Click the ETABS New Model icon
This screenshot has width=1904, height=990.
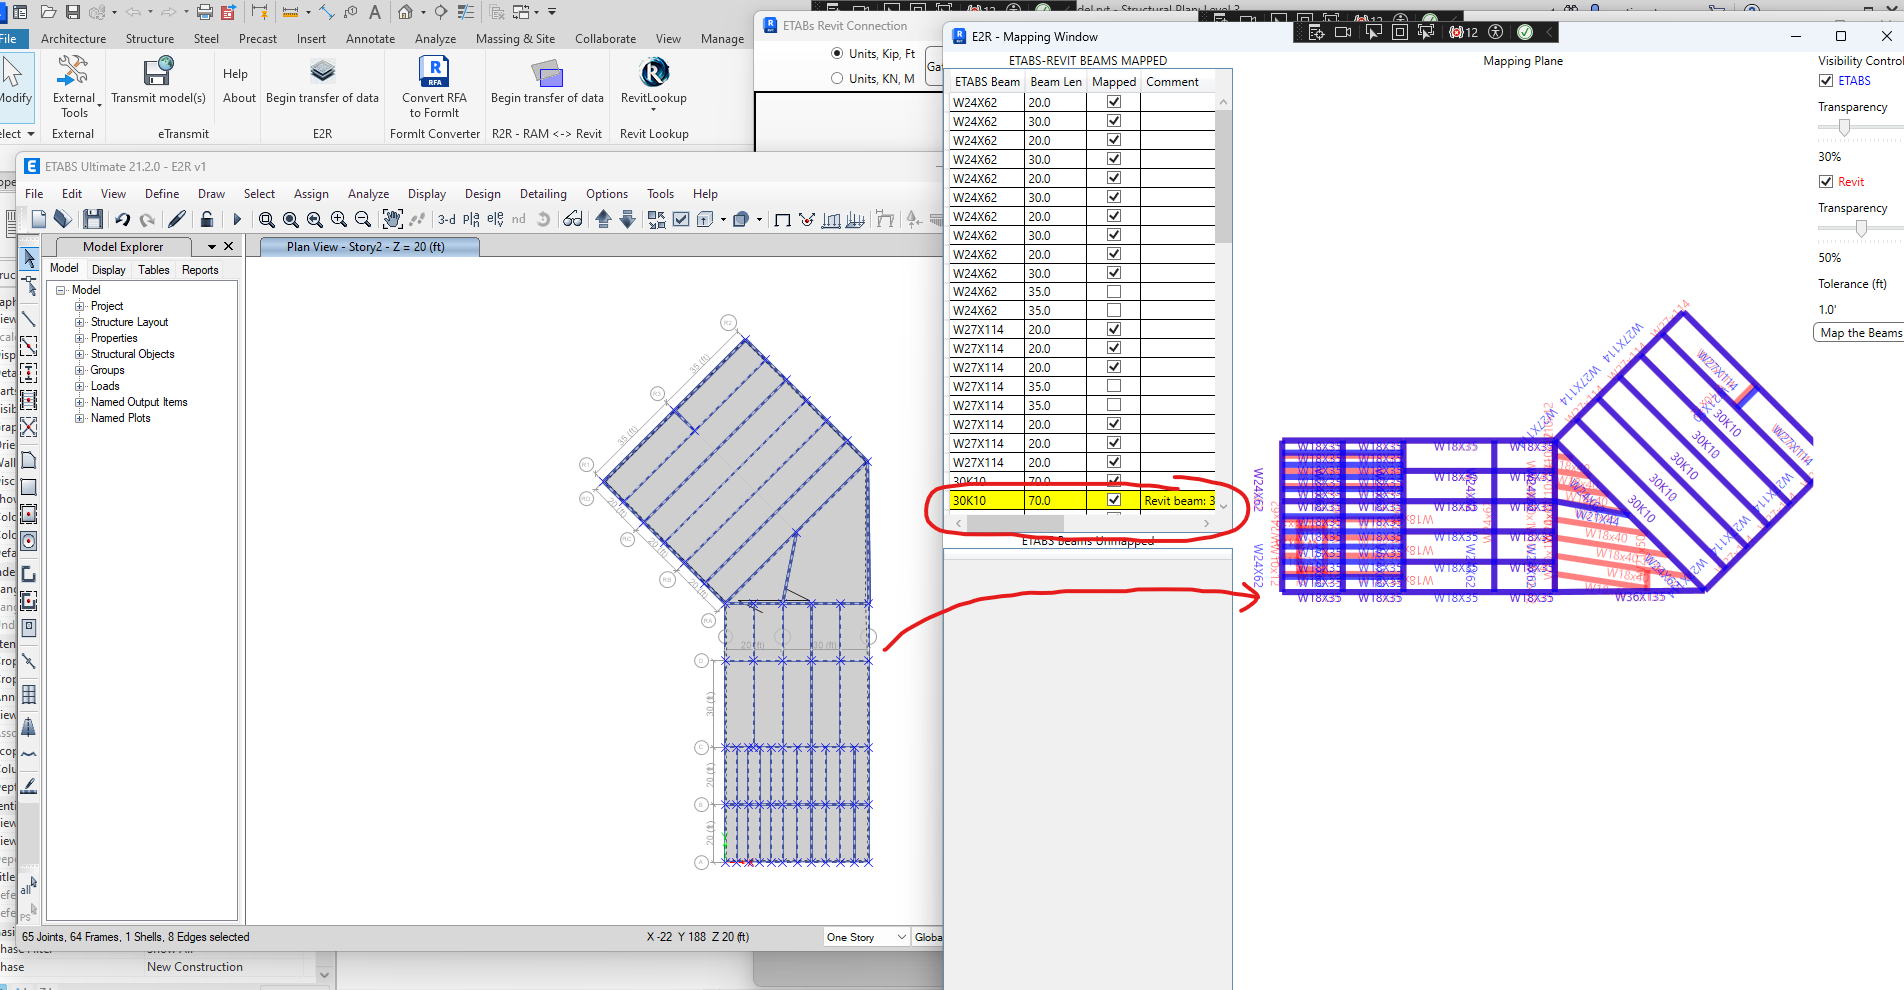38,219
